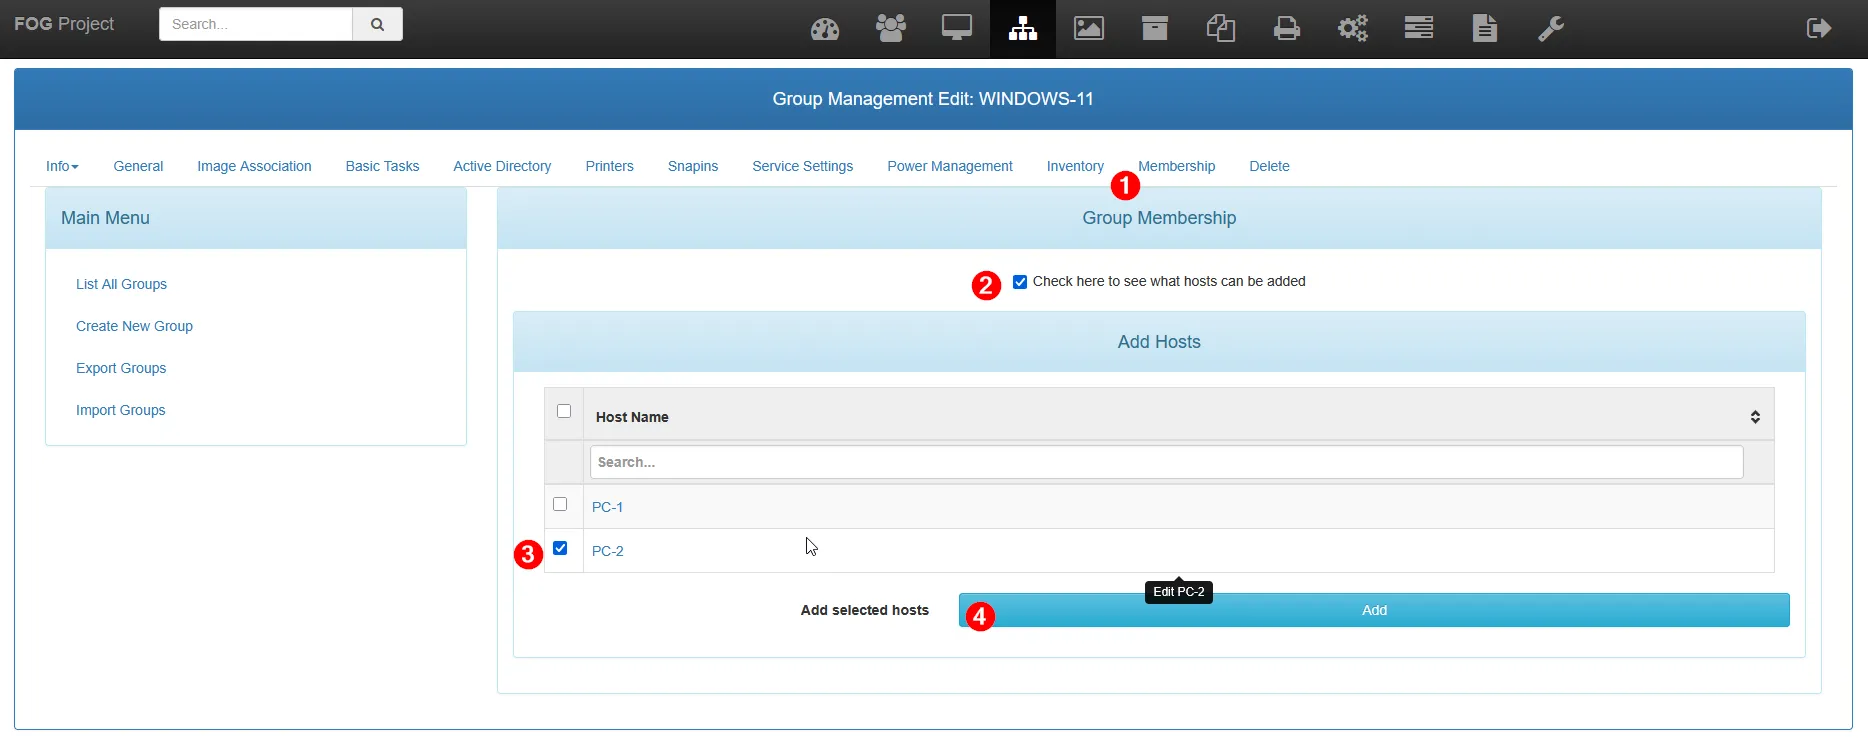This screenshot has height=744, width=1868.
Task: Tick the select-all checkbox beside Host Name
Action: coord(564,411)
